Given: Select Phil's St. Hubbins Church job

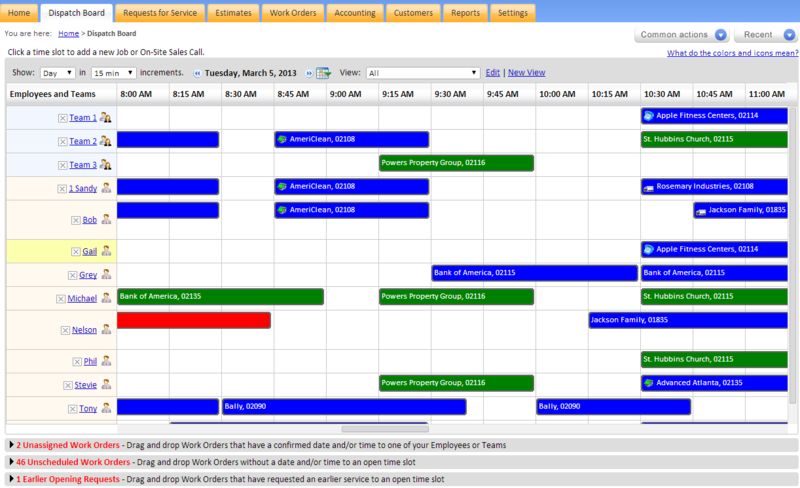Looking at the screenshot, I should 714,359.
